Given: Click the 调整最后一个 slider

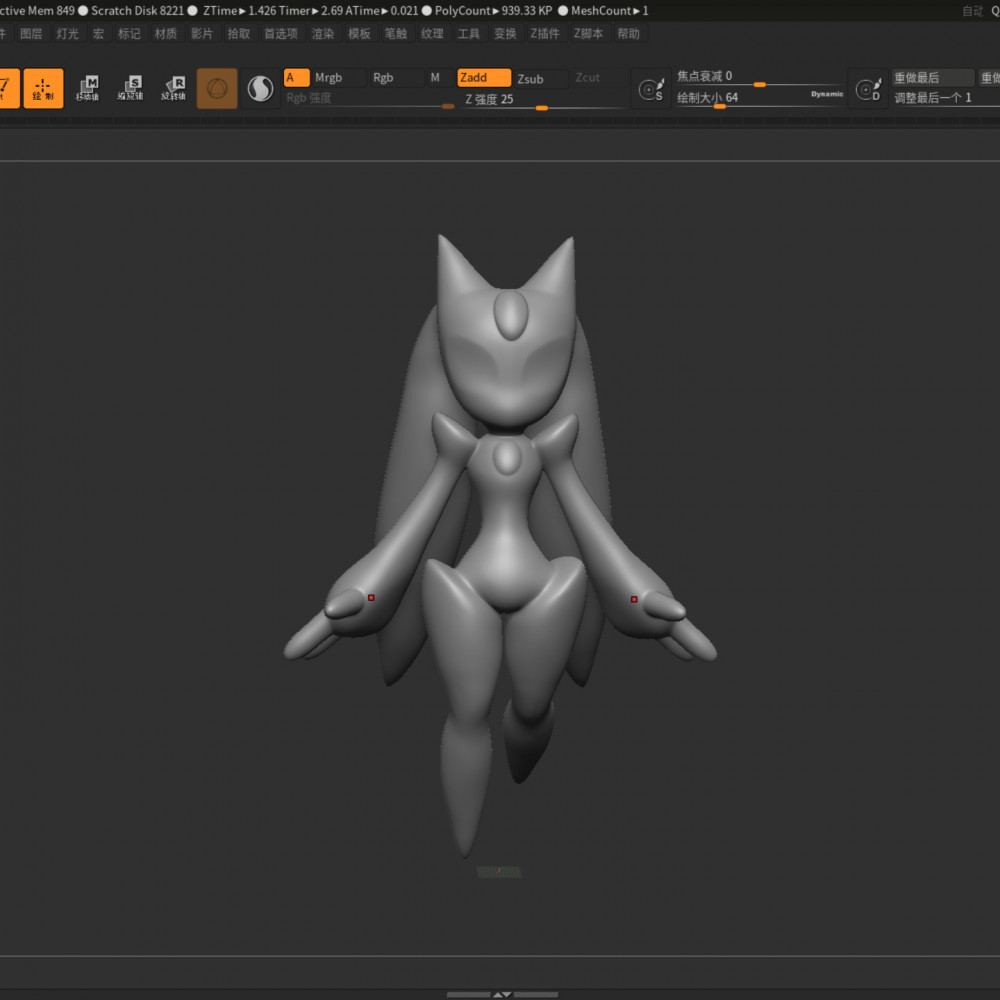Looking at the screenshot, I should pos(946,98).
